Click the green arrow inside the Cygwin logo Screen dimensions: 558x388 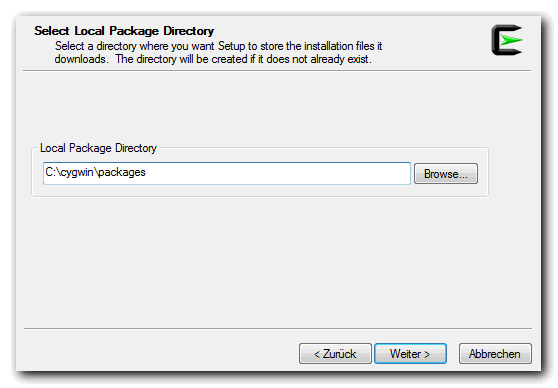tap(511, 40)
